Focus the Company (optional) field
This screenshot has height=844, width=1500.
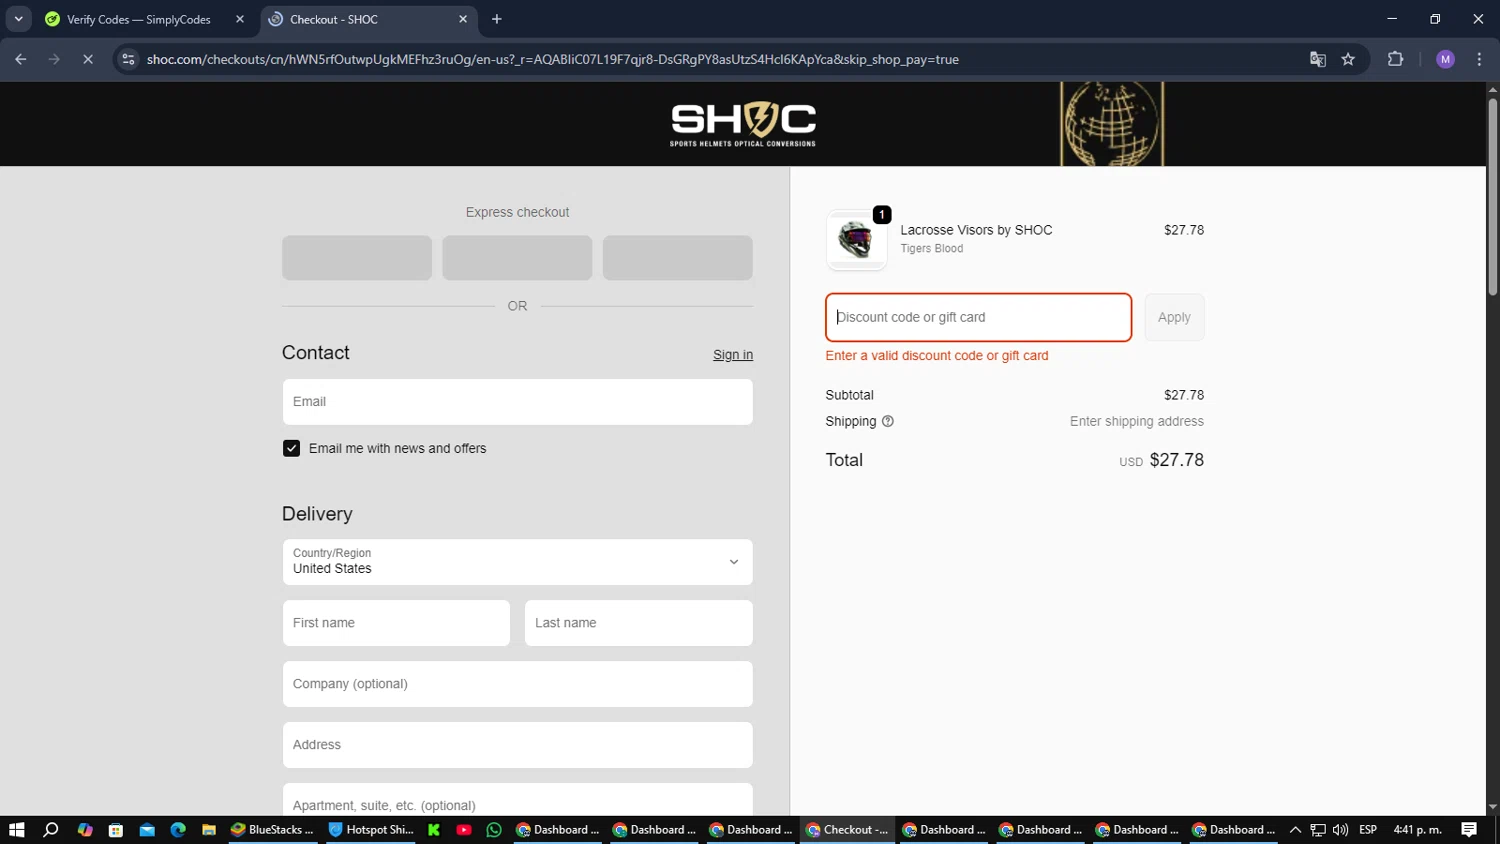pyautogui.click(x=517, y=684)
